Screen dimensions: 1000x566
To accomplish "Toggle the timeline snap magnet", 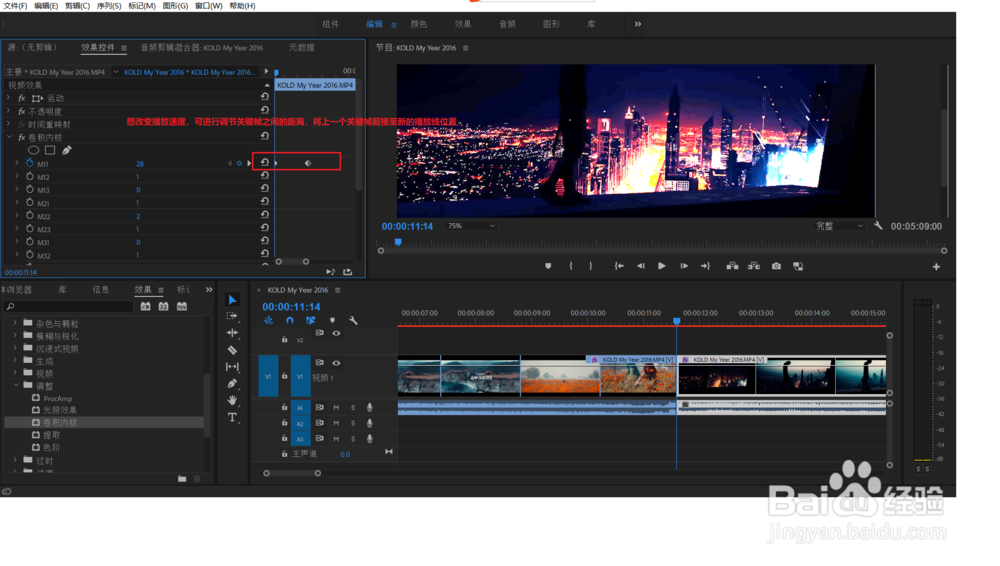I will click(x=290, y=320).
